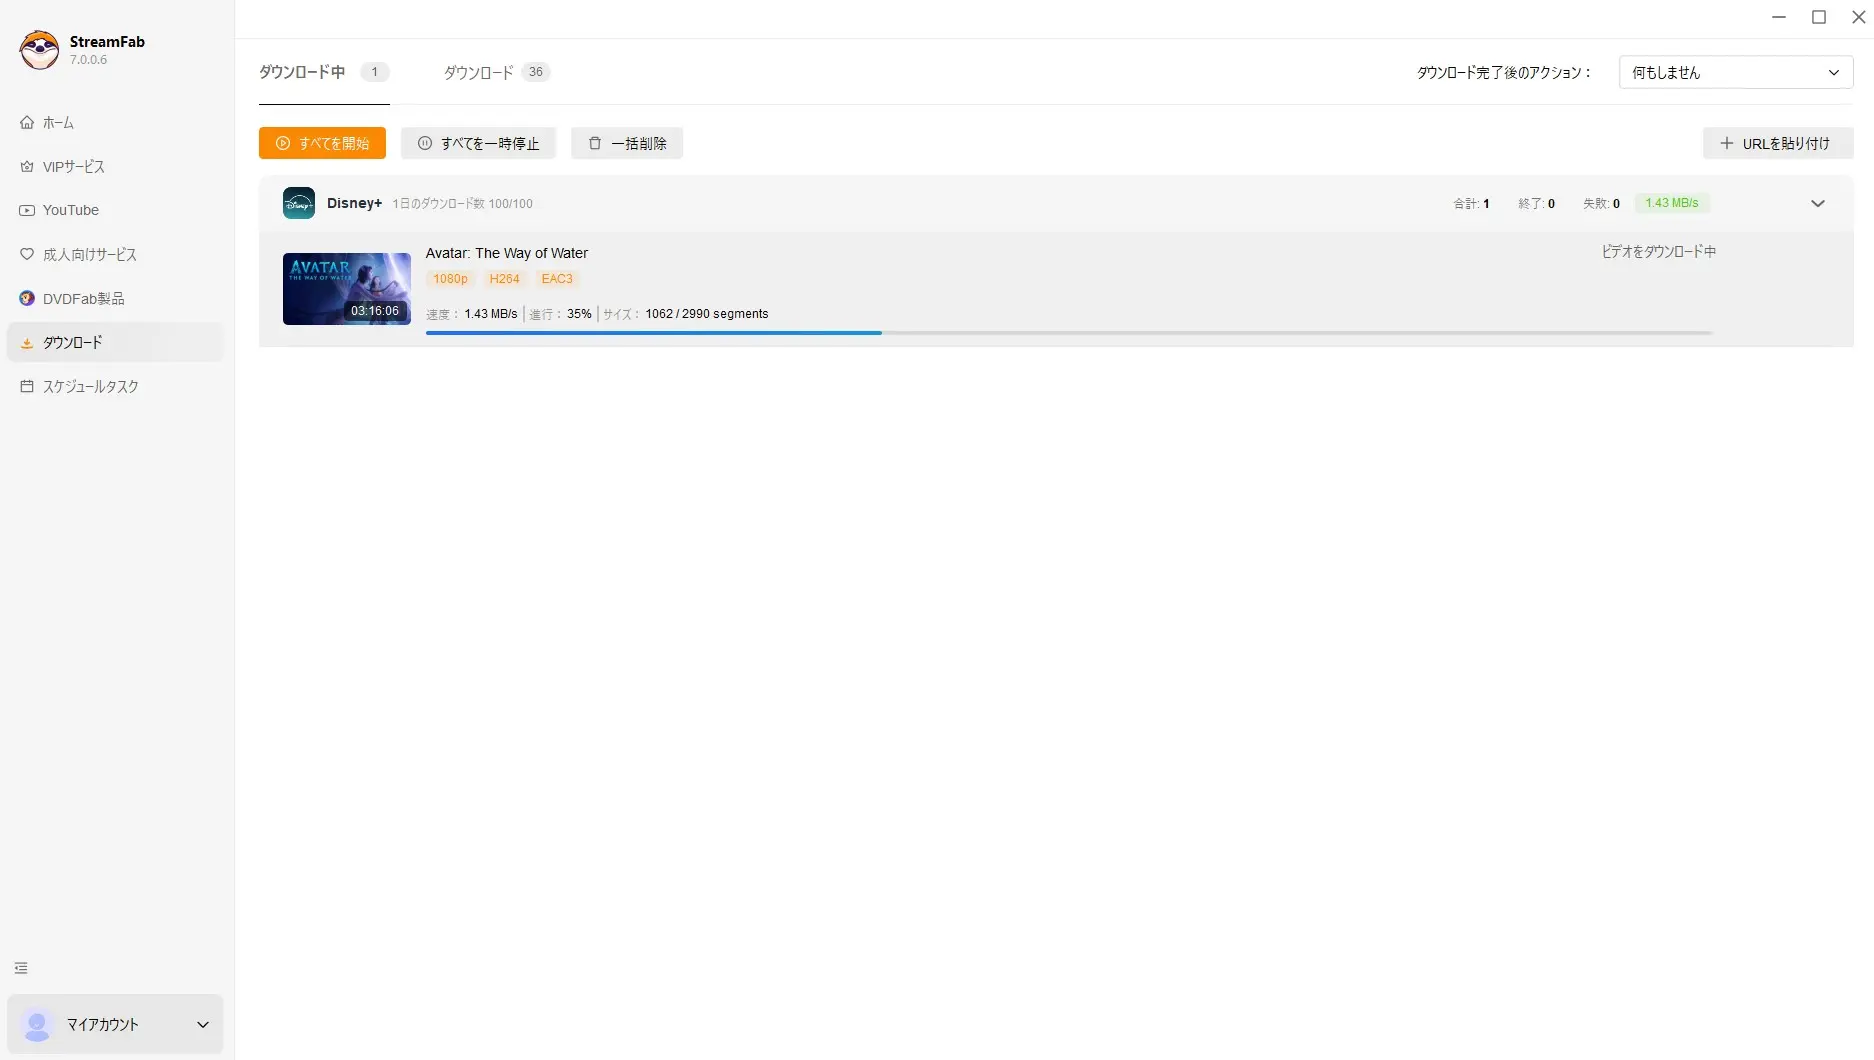The height and width of the screenshot is (1060, 1874).
Task: Click the StreamFab version 7.0.0.6 text
Action: click(x=88, y=60)
